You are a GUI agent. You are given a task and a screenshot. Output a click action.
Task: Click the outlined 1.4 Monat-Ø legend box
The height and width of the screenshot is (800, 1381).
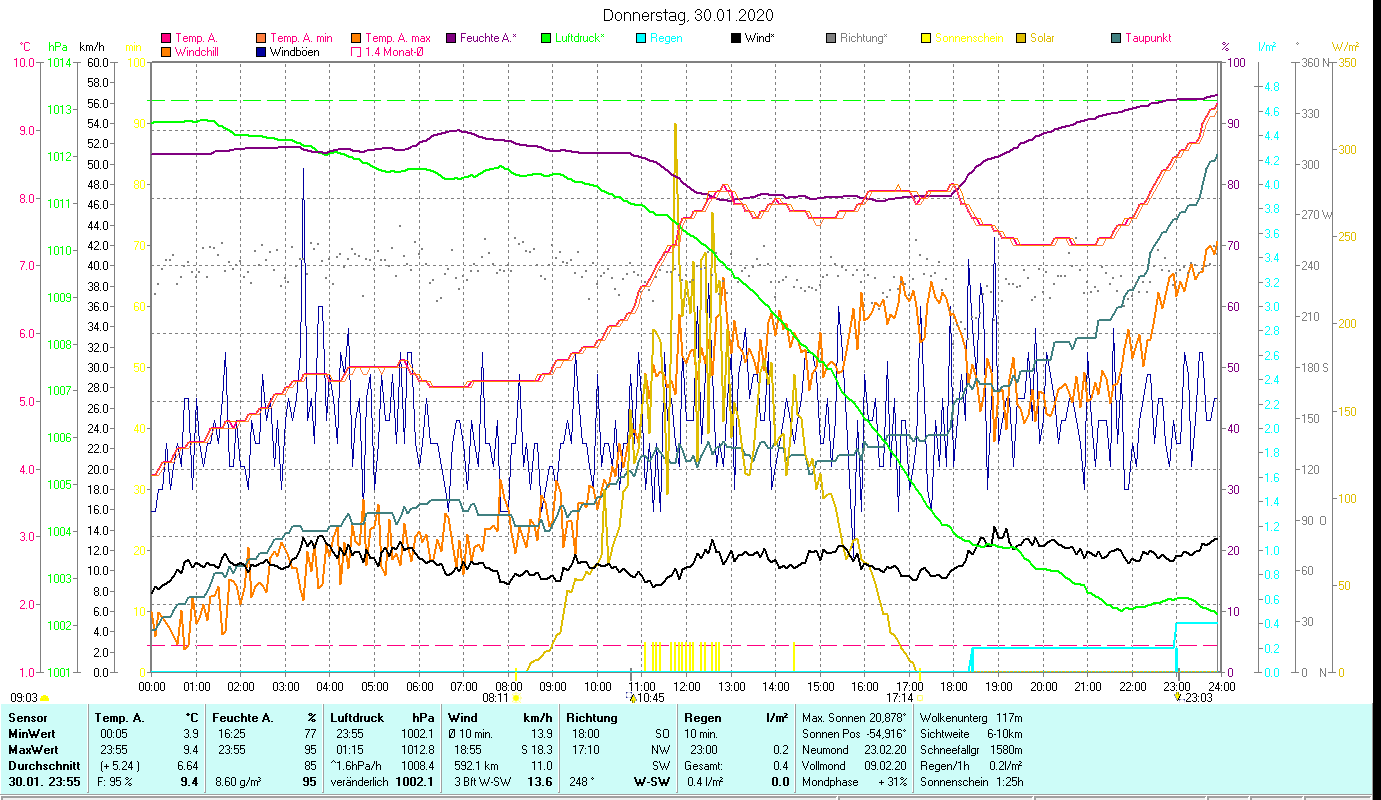pos(355,52)
